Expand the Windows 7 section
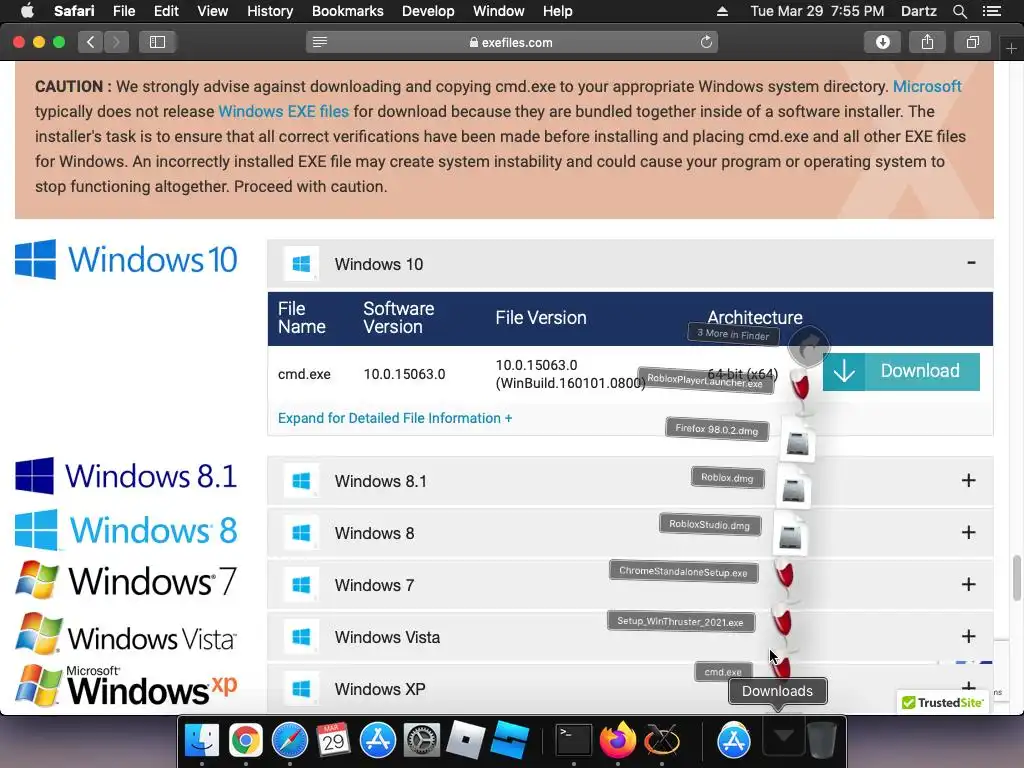The width and height of the screenshot is (1024, 768). 968,584
